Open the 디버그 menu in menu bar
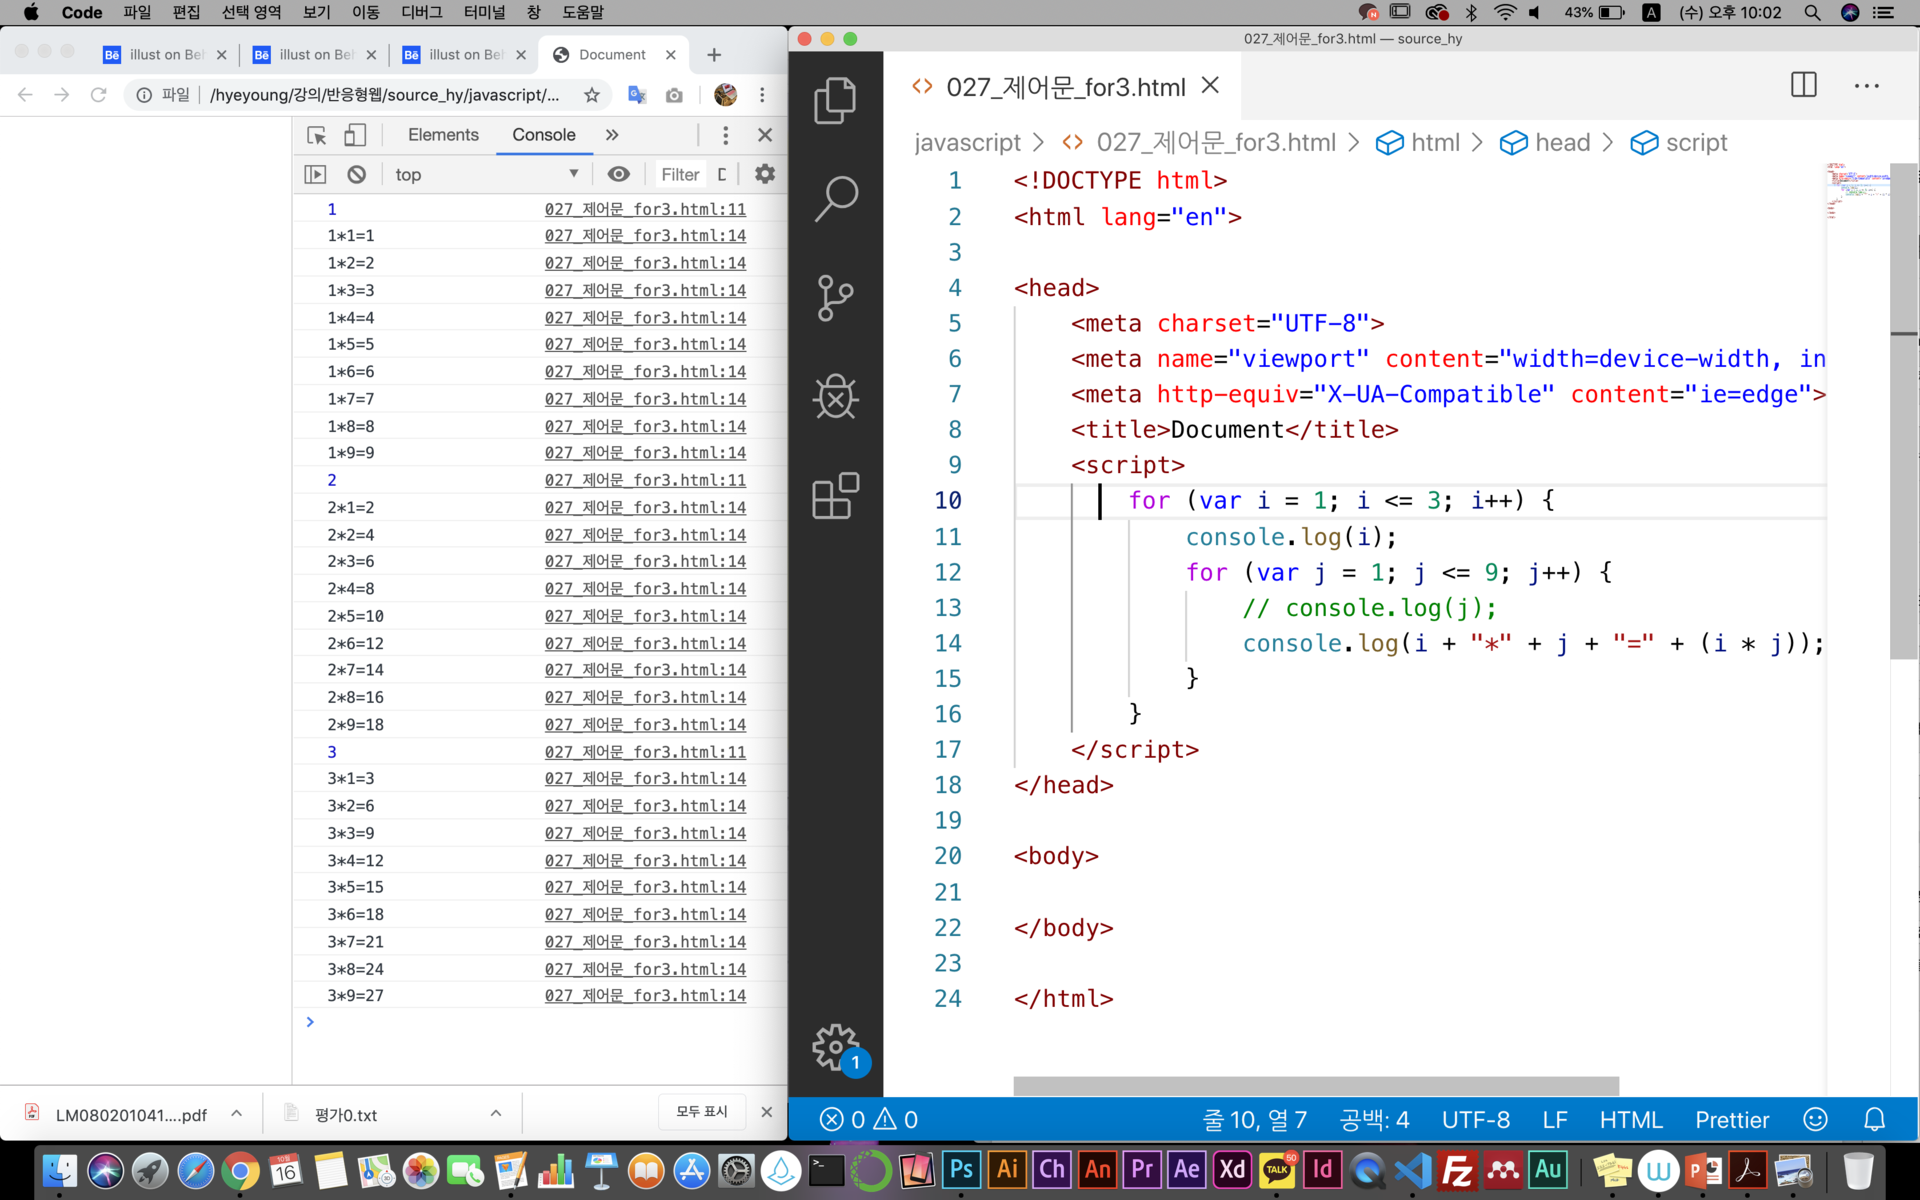1920x1200 pixels. click(421, 12)
